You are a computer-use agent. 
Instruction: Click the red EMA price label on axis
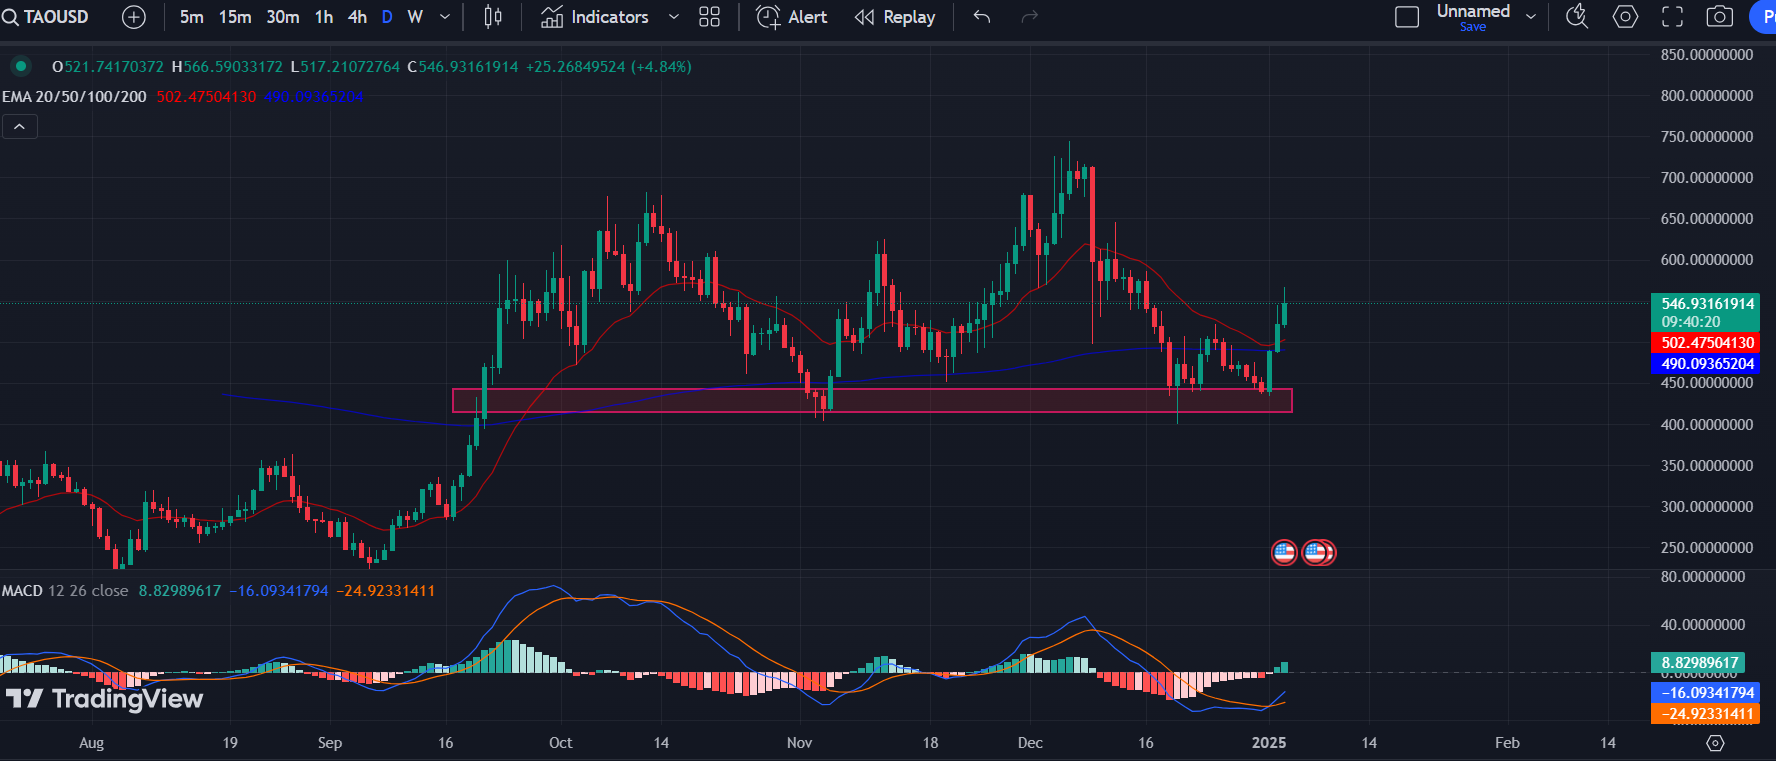tap(1705, 343)
